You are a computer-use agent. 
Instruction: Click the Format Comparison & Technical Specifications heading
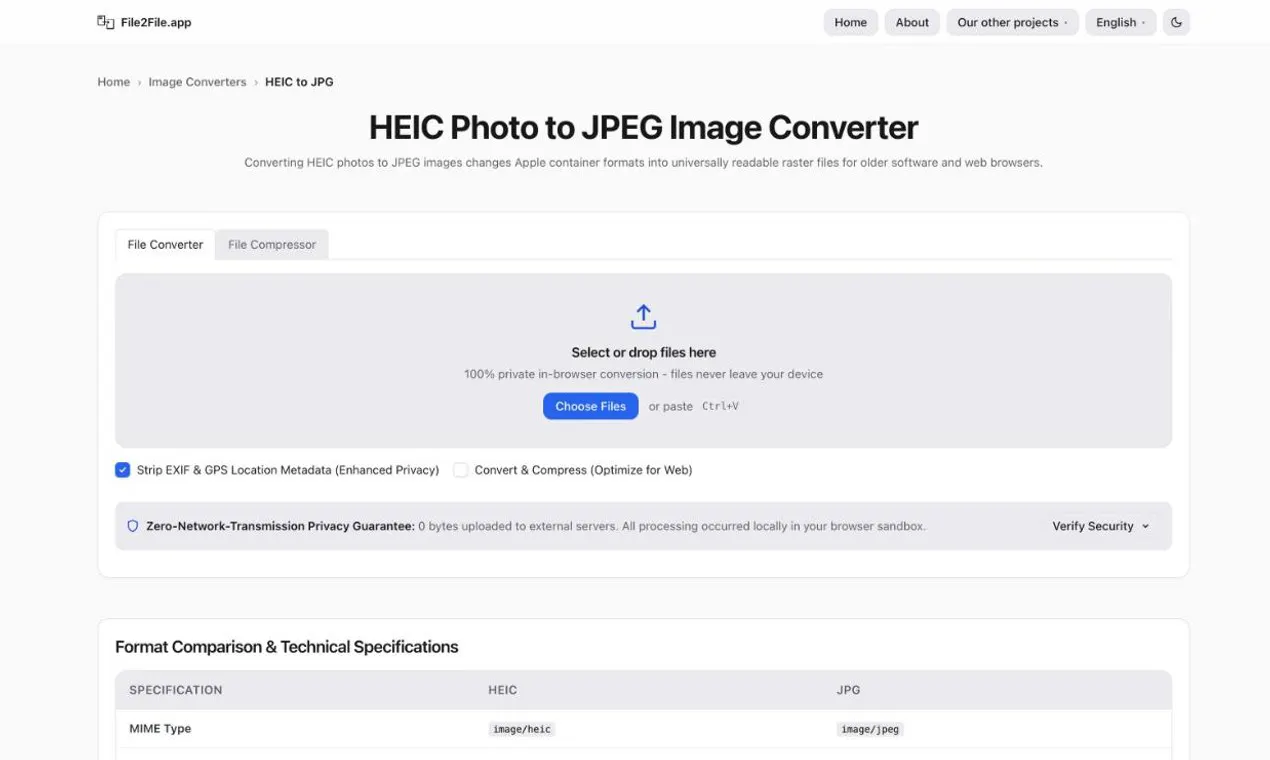pos(286,647)
